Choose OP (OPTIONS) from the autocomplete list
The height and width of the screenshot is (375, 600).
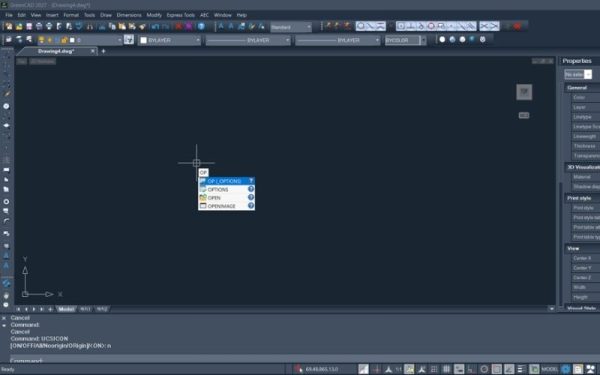(x=227, y=181)
